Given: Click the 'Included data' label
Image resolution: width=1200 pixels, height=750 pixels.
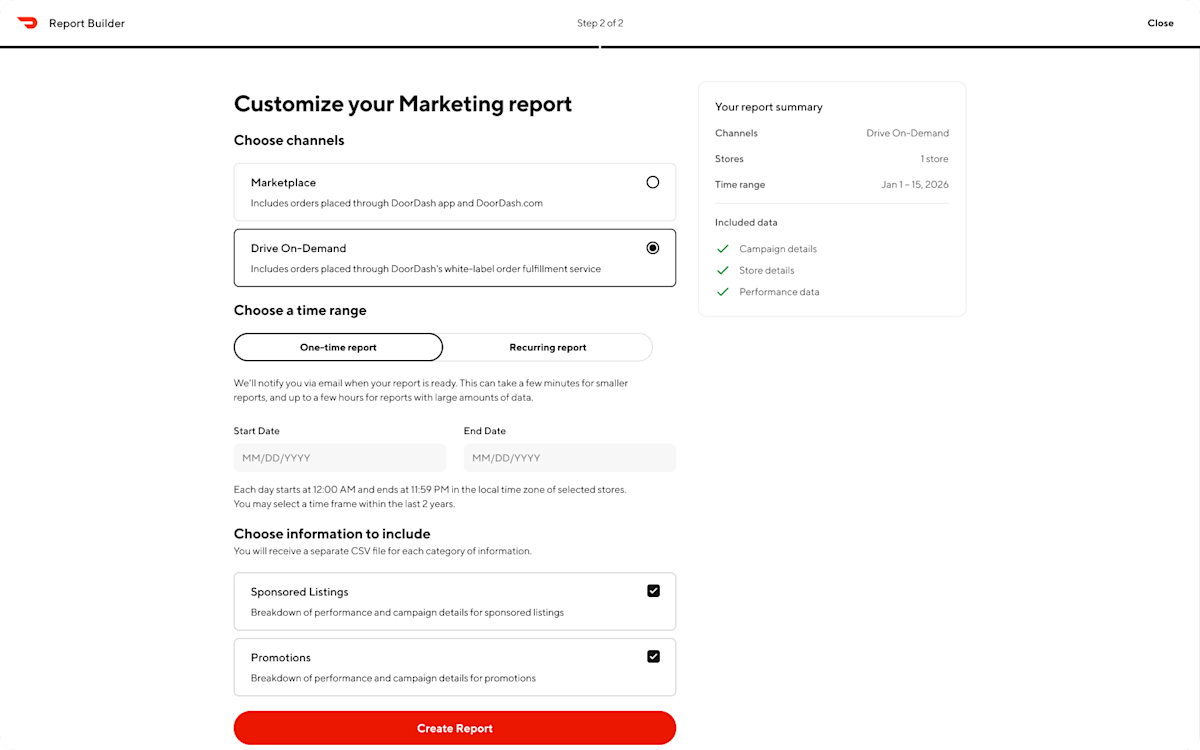Looking at the screenshot, I should click(746, 222).
